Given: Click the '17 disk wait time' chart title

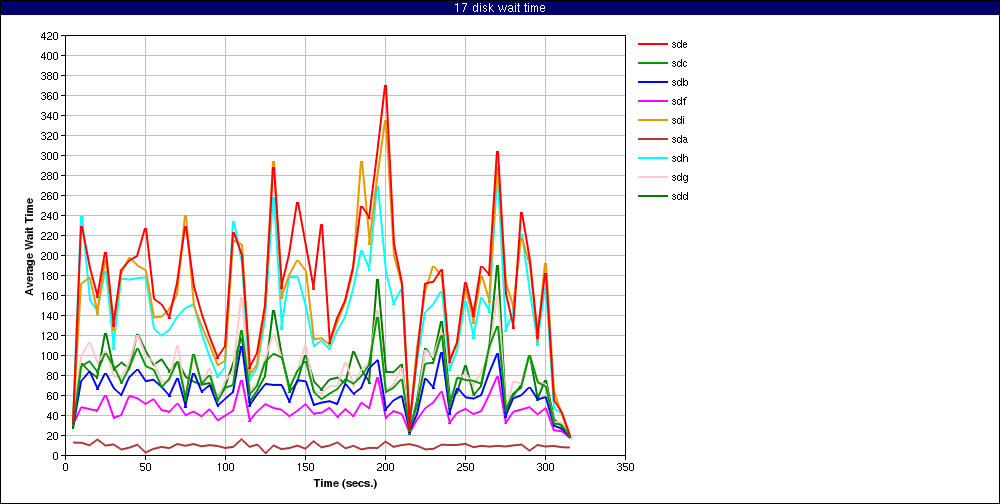Looking at the screenshot, I should pyautogui.click(x=500, y=8).
